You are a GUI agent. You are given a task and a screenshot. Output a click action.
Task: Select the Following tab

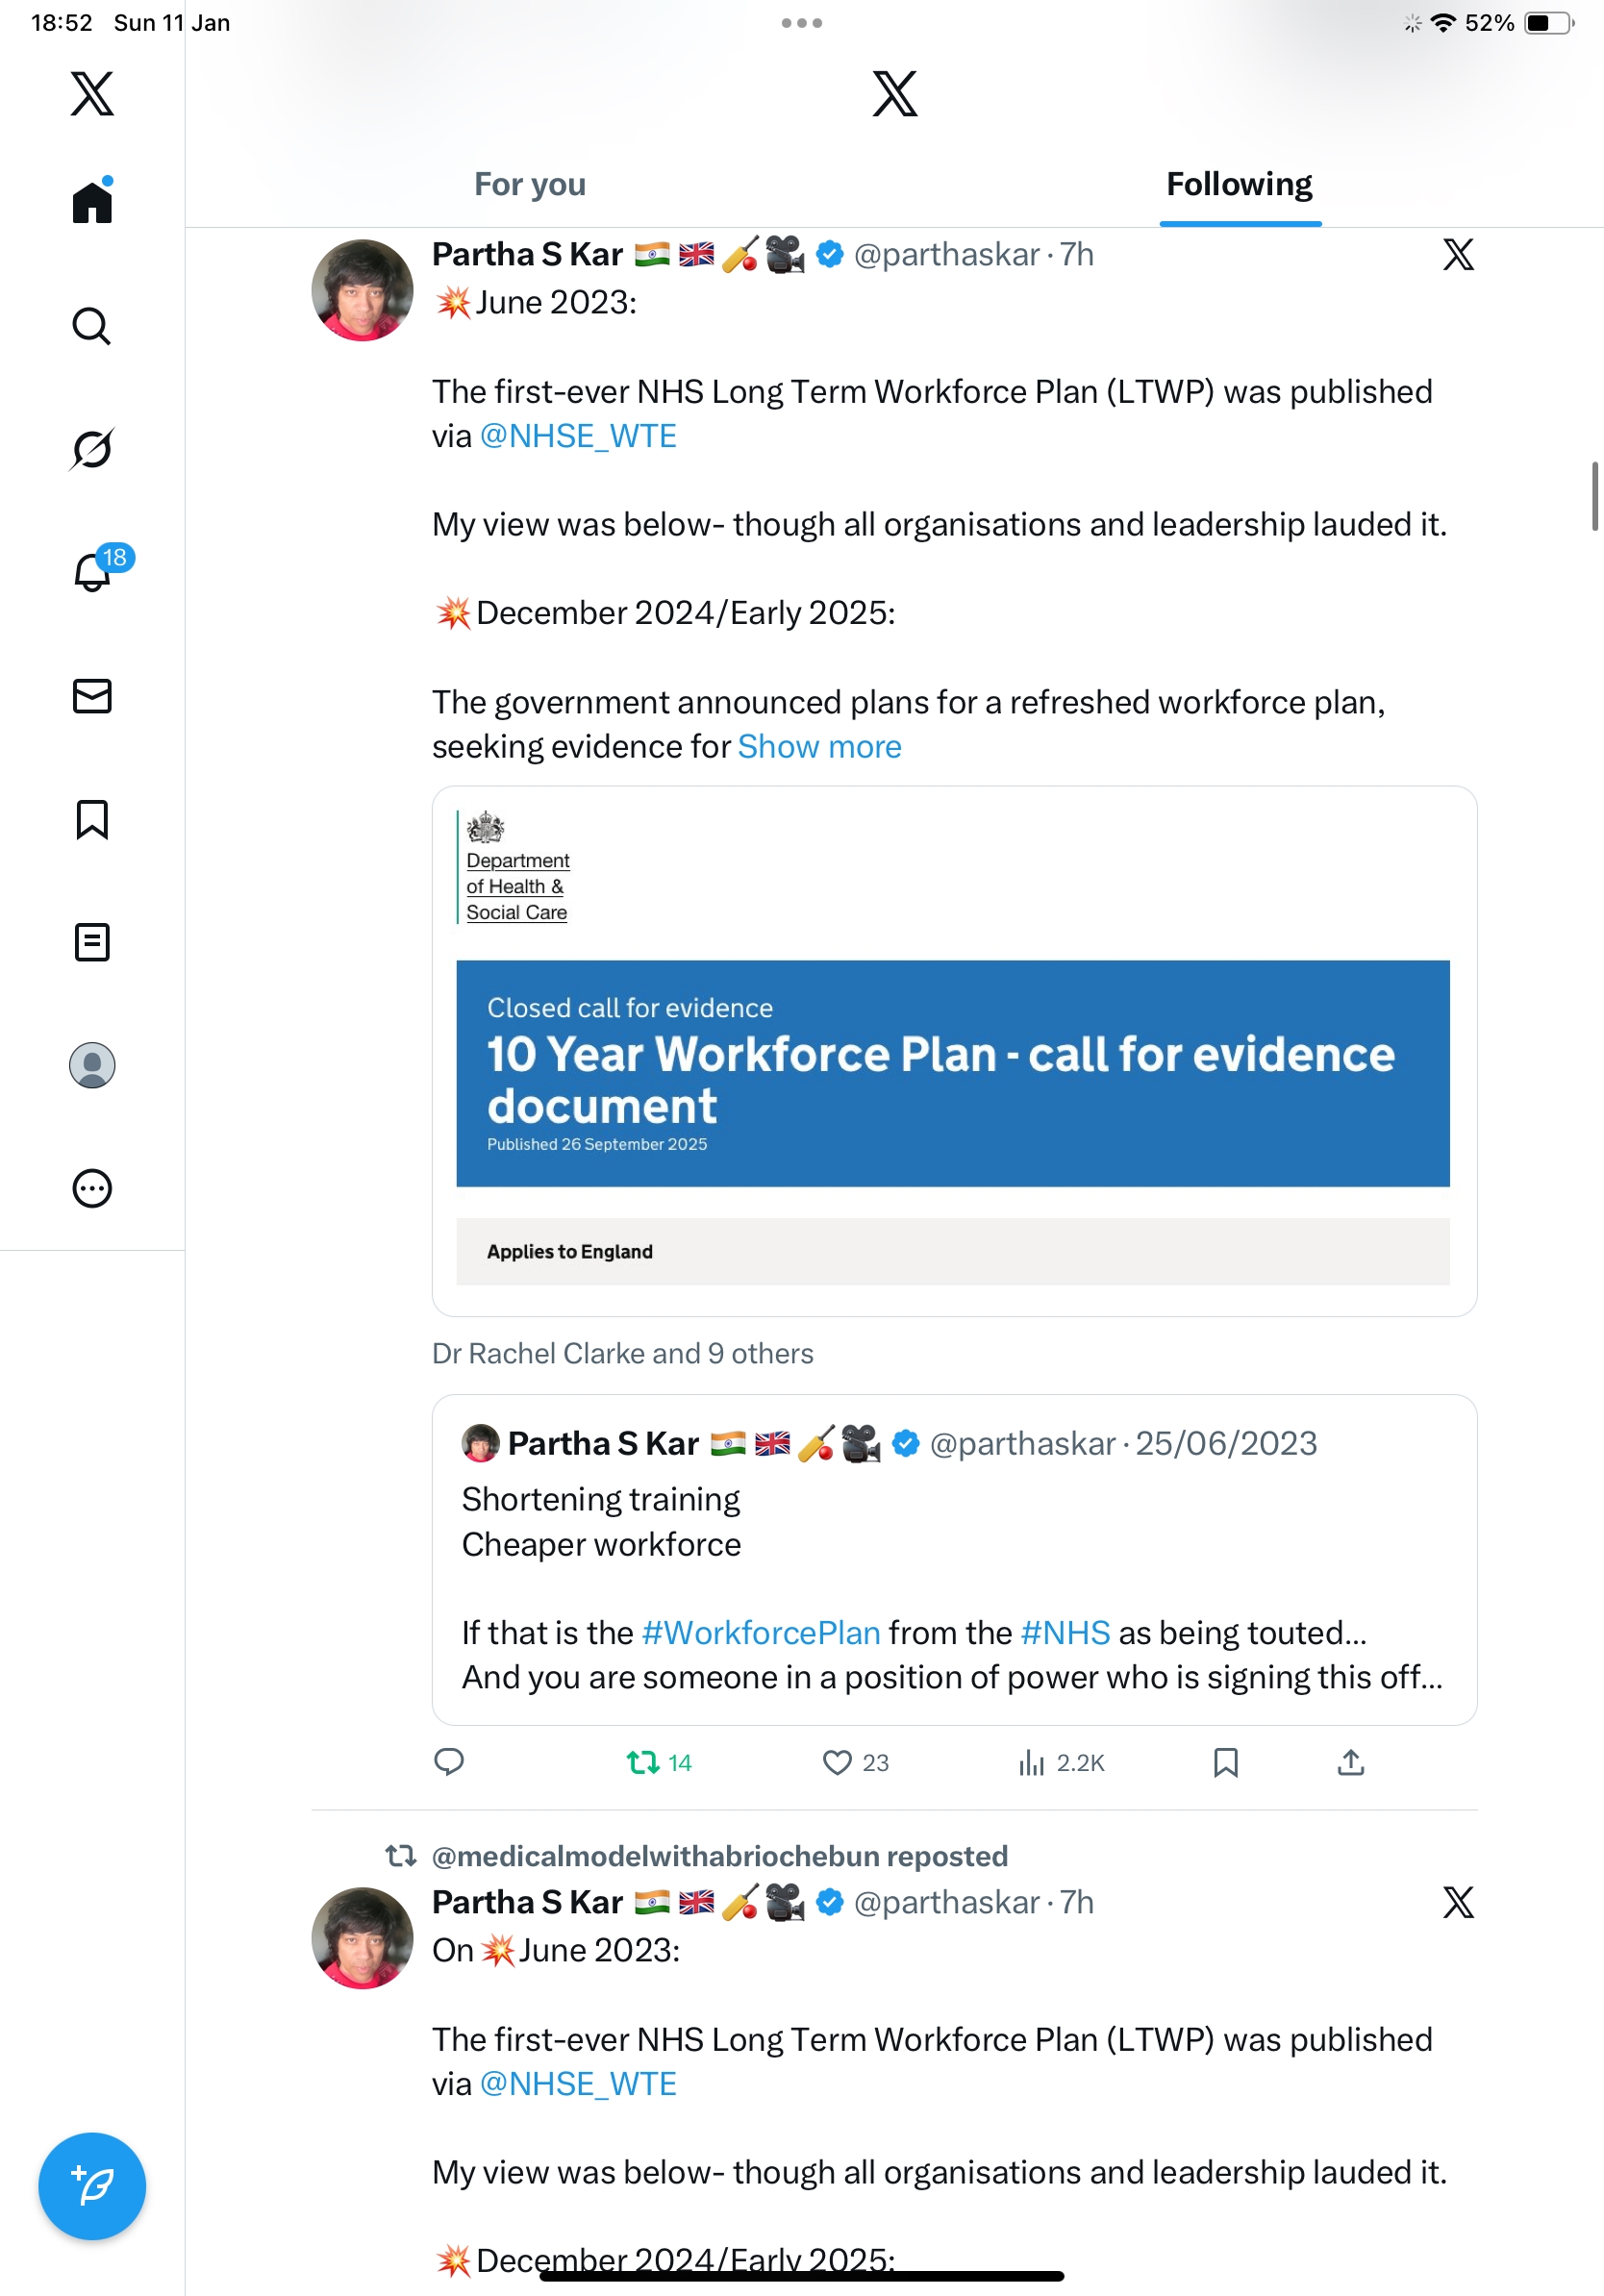click(x=1239, y=185)
